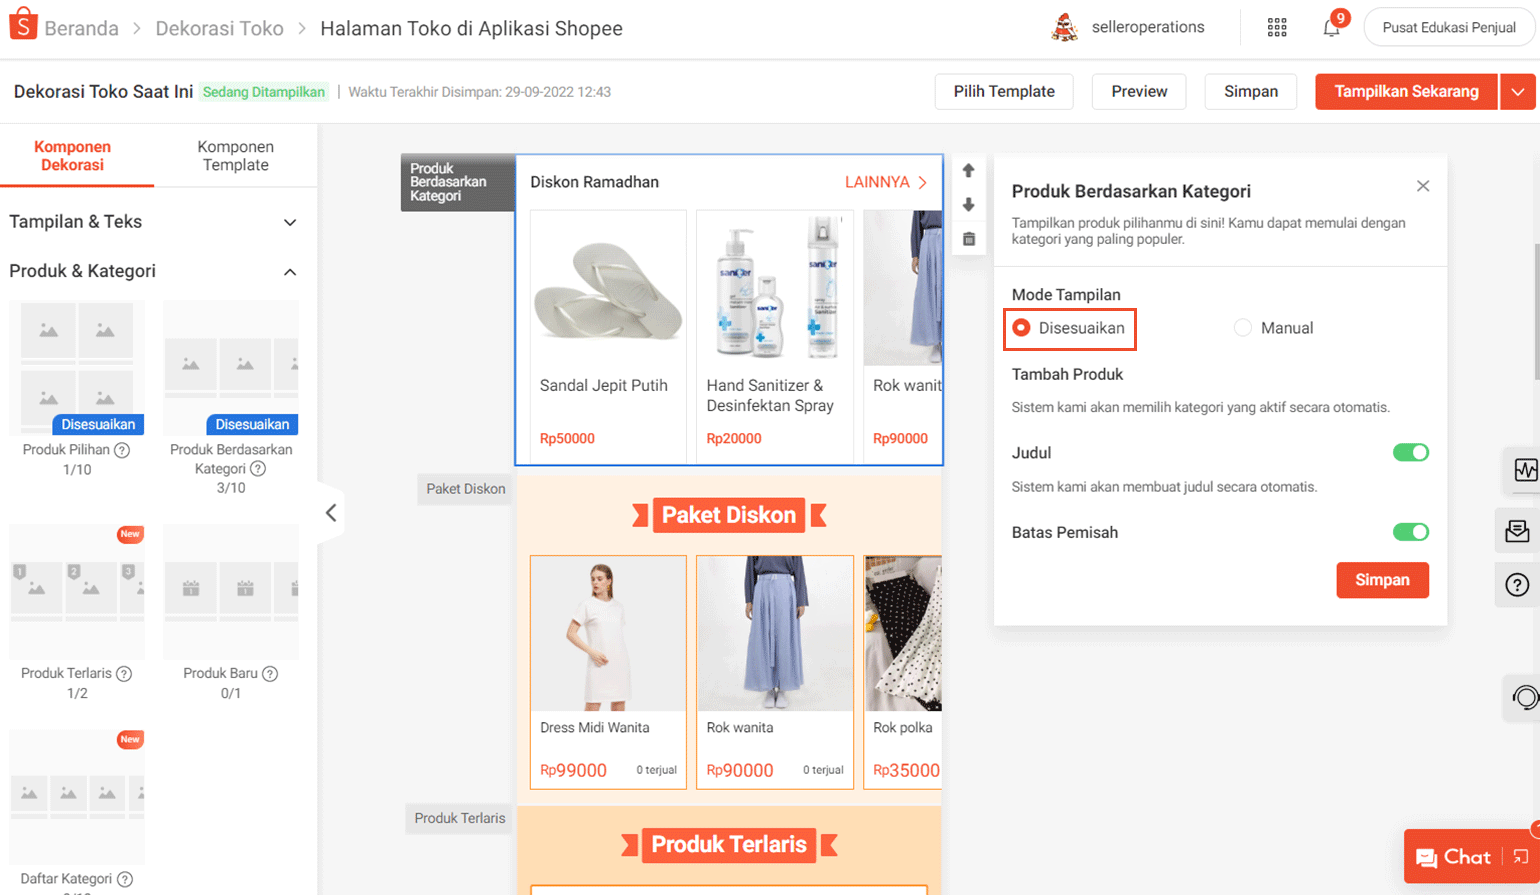Click the orange Simpan button in the panel
The height and width of the screenshot is (895, 1540).
tap(1382, 580)
